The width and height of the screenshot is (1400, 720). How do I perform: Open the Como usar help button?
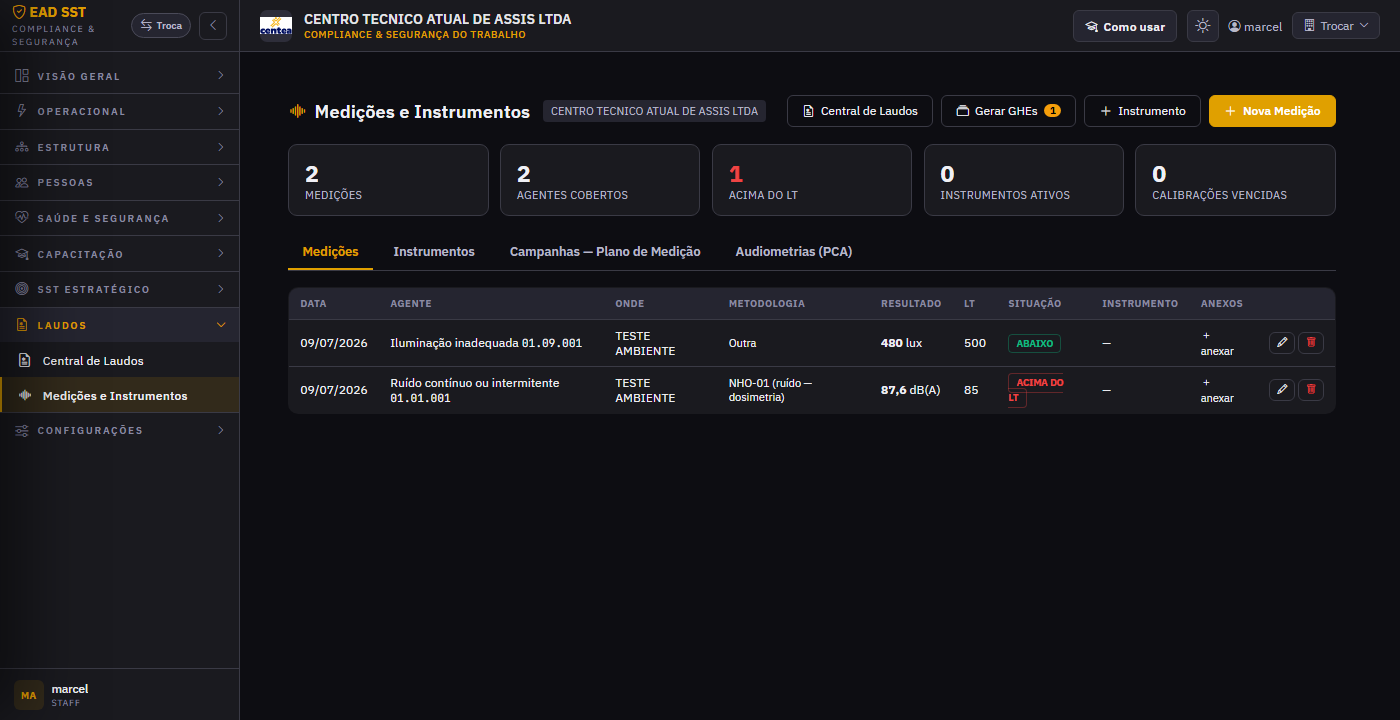(x=1125, y=27)
